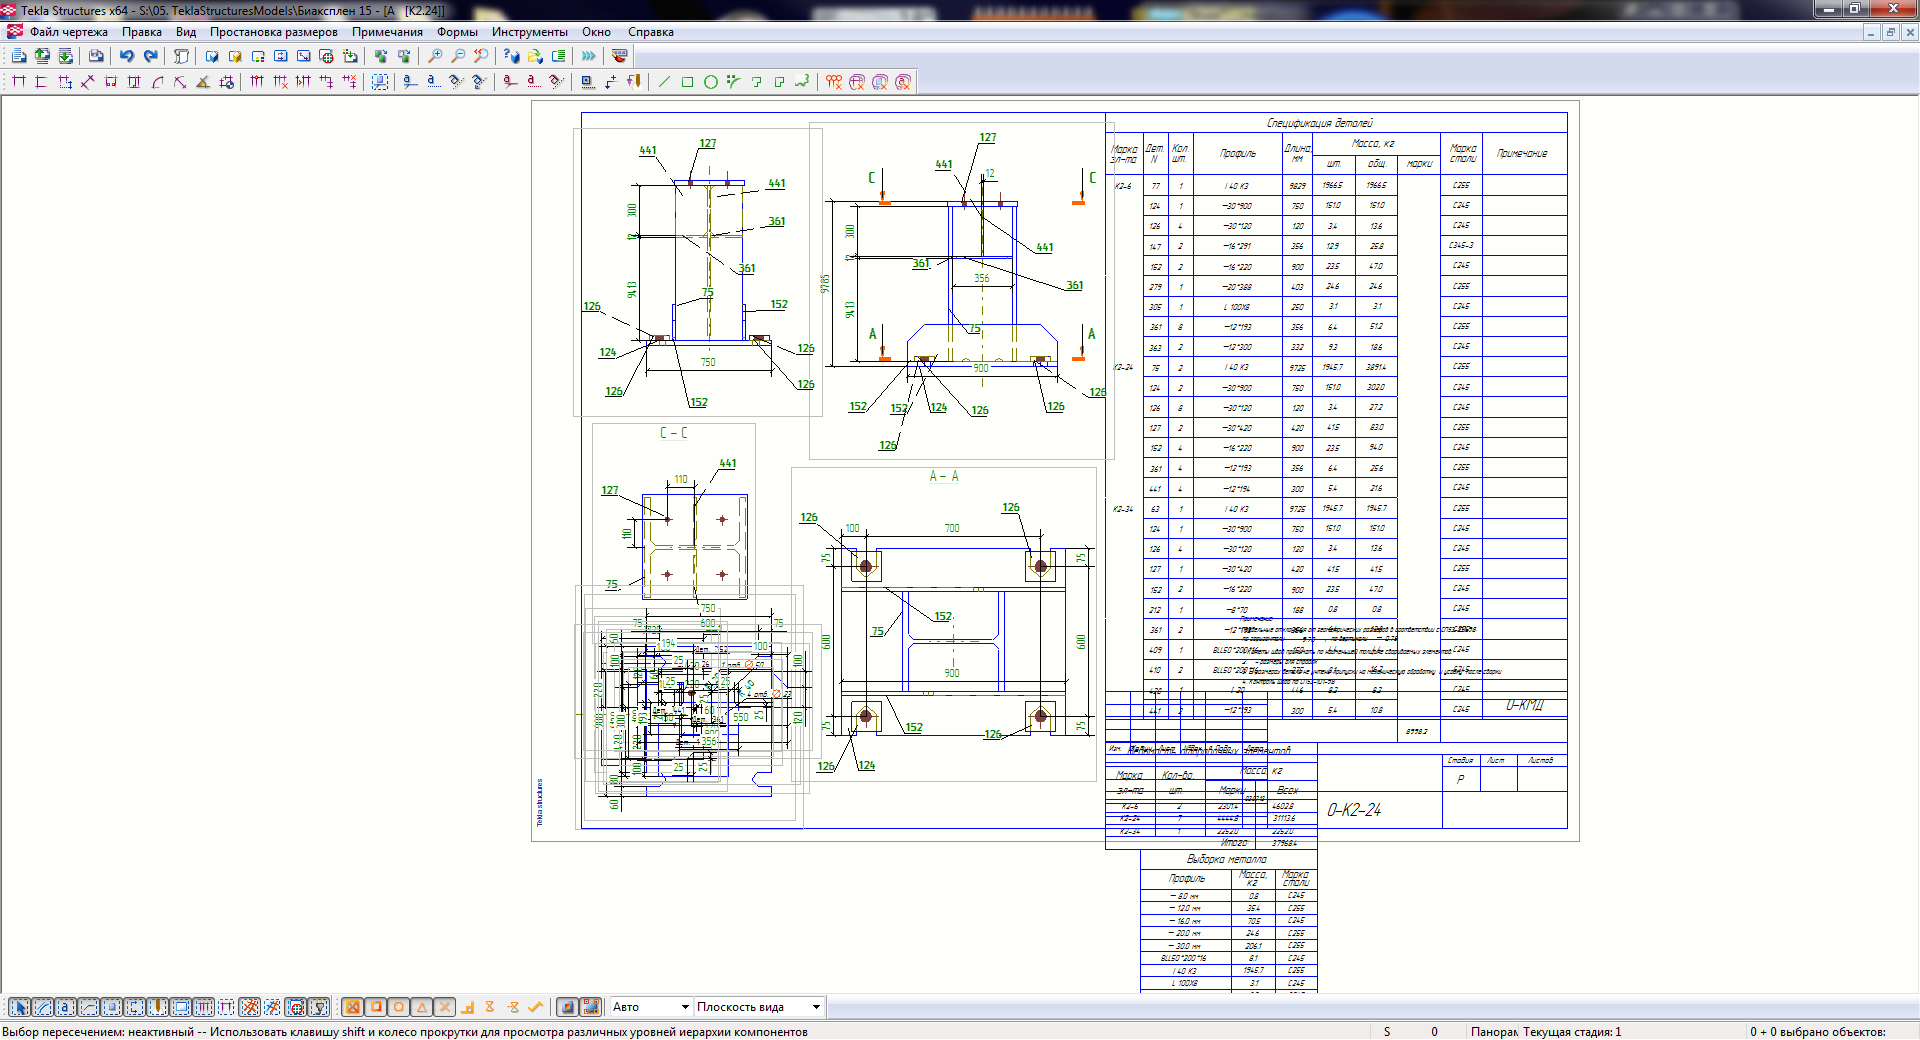The height and width of the screenshot is (1040, 1920).
Task: Select the green rectangle drawing tool
Action: point(688,82)
